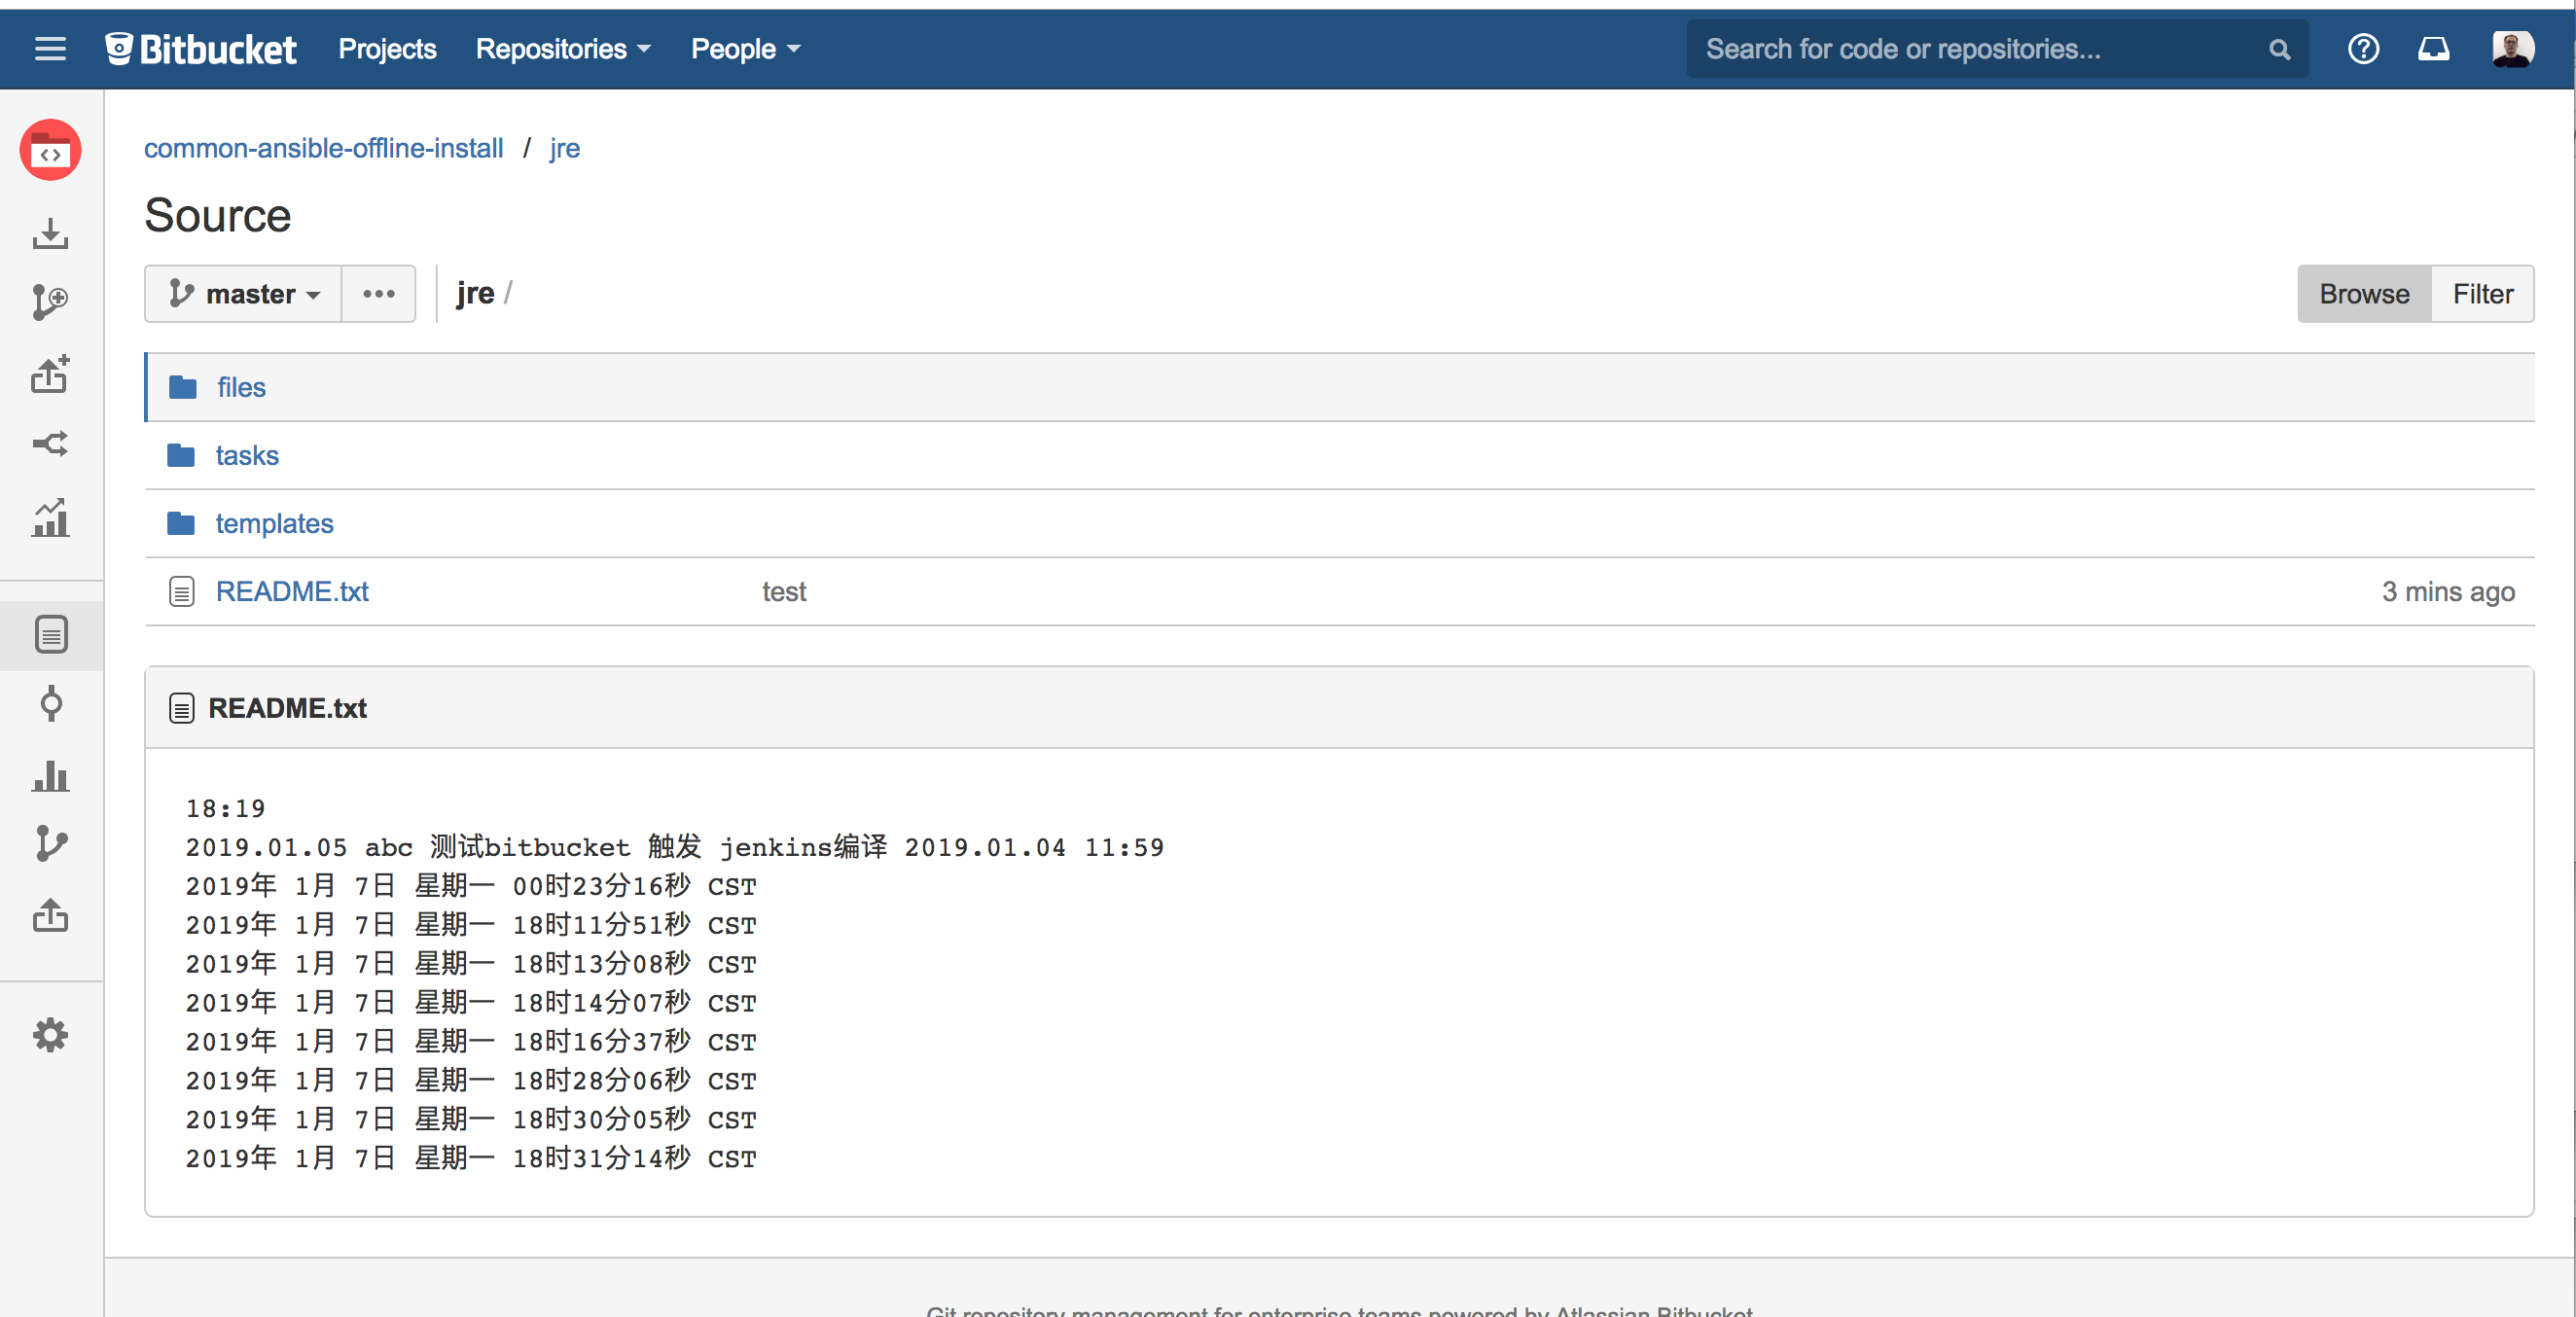Open the Create pull request icon
This screenshot has height=1317, width=2576.
(x=50, y=375)
